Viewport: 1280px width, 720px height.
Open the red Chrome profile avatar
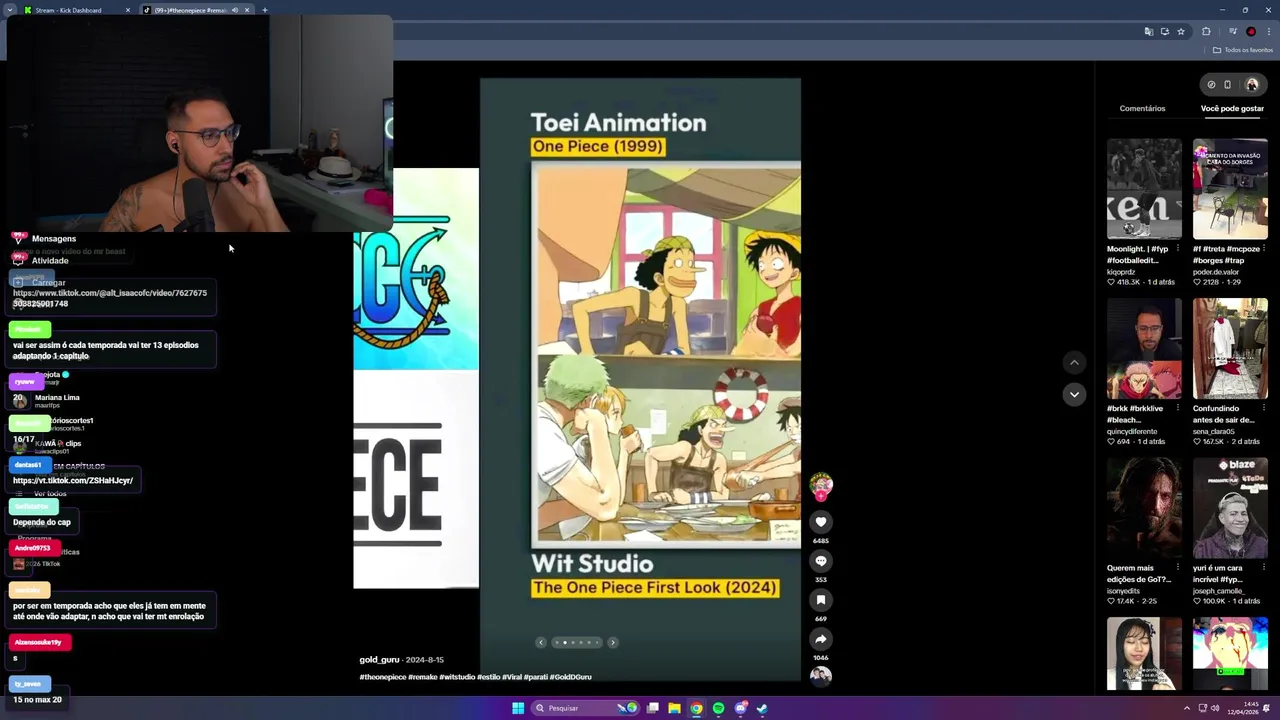(1251, 32)
